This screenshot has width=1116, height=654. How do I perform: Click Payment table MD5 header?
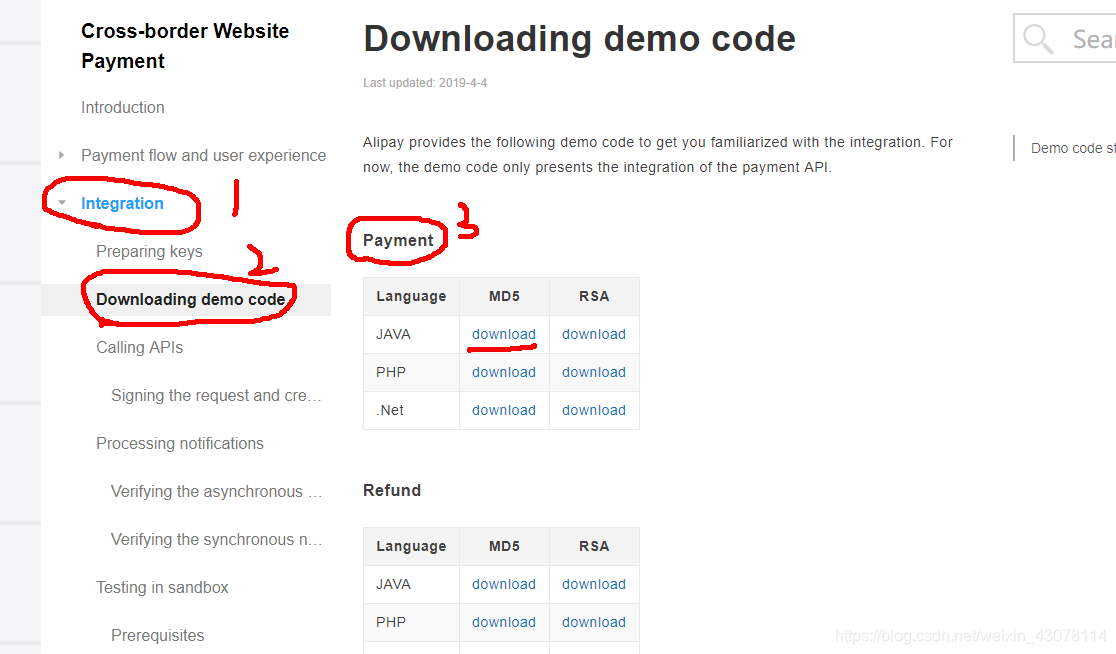point(505,296)
